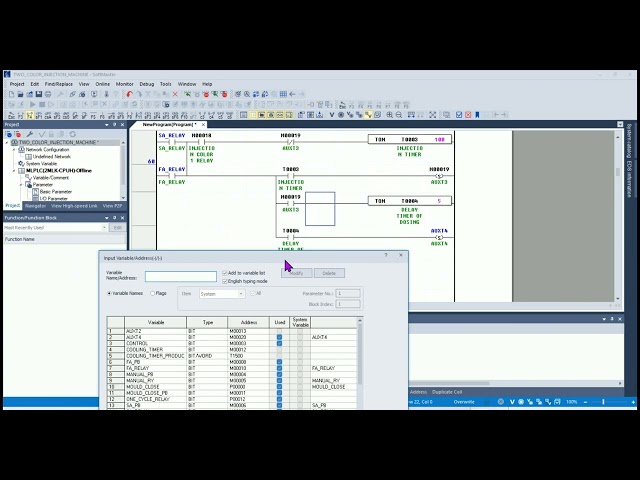Click the Play run toolbar icon
The image size is (640, 480).
point(32,105)
